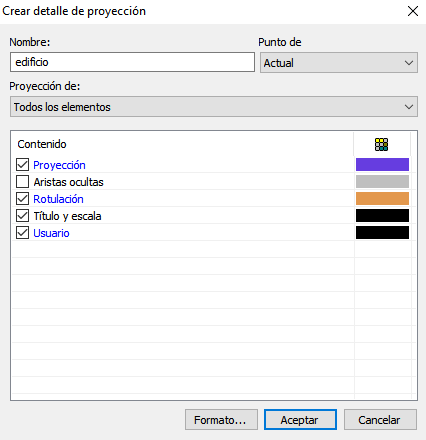Screen dimensions: 426x440
Task: Expand the Proyección de dropdown
Action: [214, 107]
